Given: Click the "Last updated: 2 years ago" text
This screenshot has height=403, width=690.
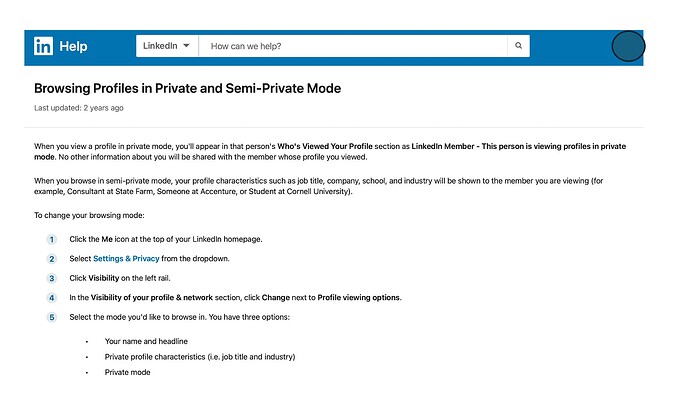Looking at the screenshot, I should (79, 108).
